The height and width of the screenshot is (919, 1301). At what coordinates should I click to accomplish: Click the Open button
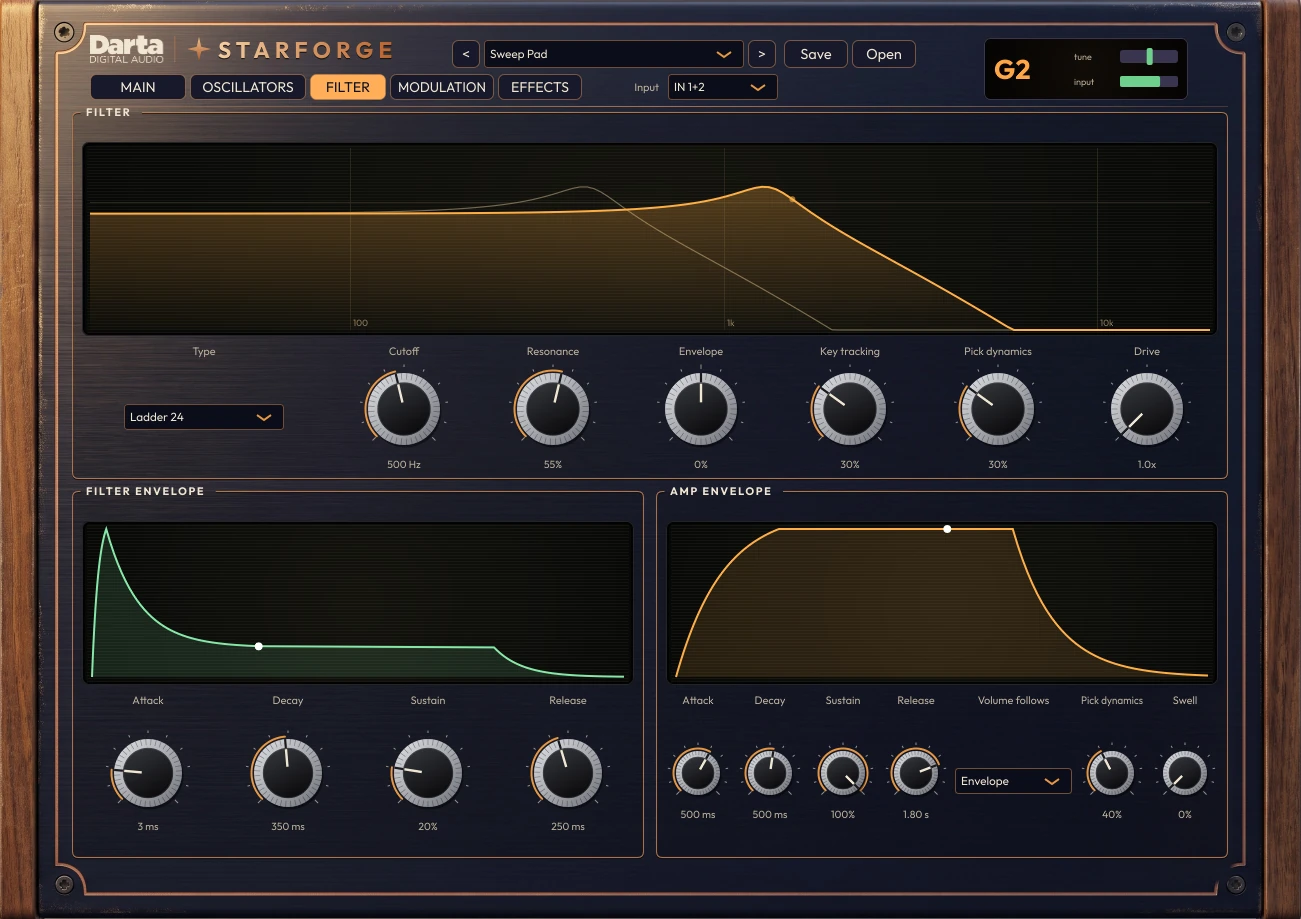pos(884,54)
